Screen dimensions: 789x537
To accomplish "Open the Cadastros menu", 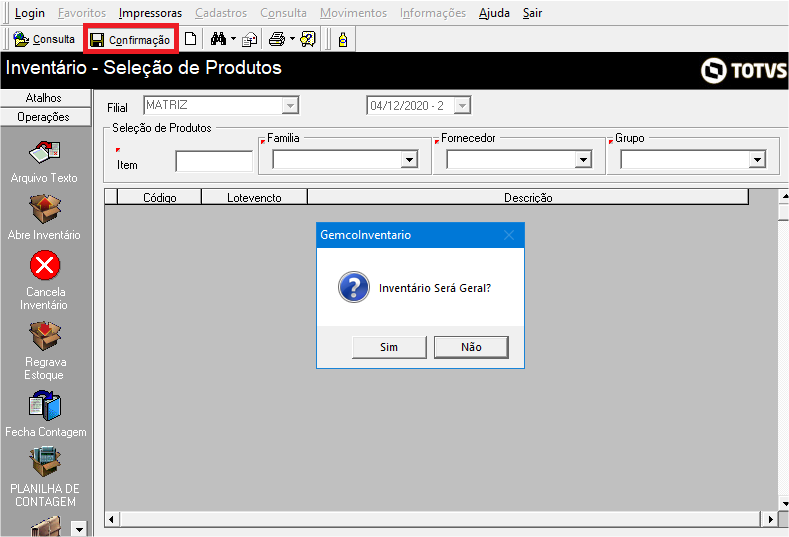I will 221,13.
